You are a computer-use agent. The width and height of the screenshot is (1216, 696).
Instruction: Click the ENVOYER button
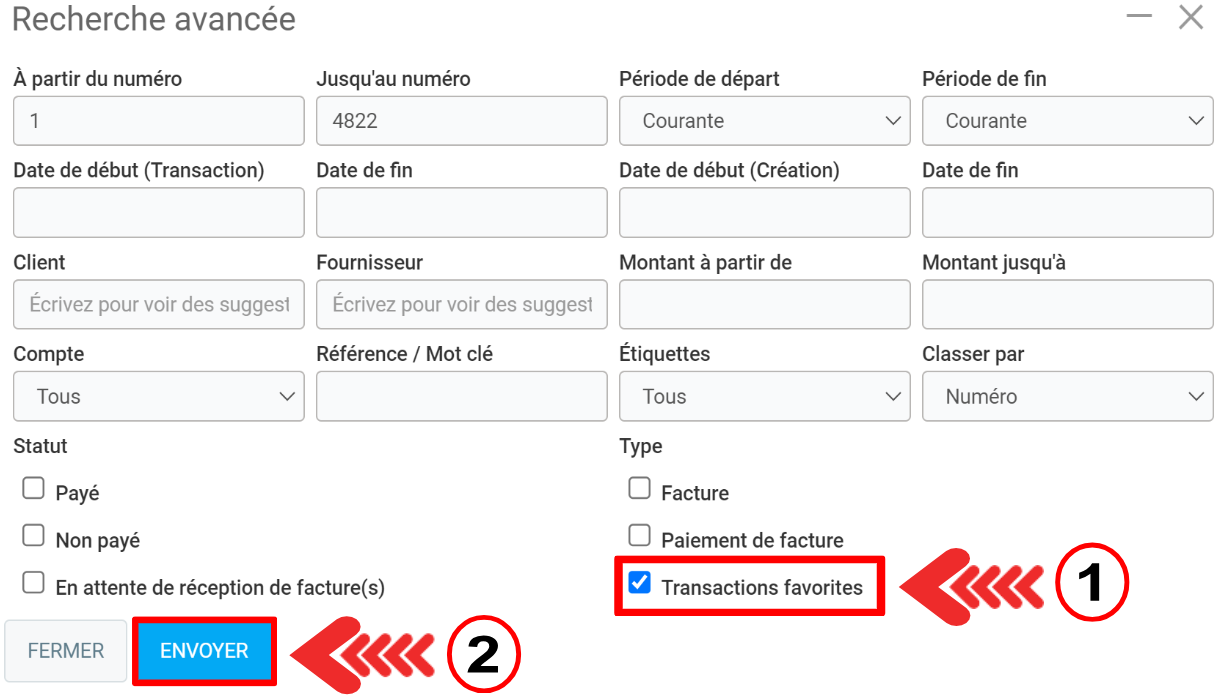pos(204,651)
